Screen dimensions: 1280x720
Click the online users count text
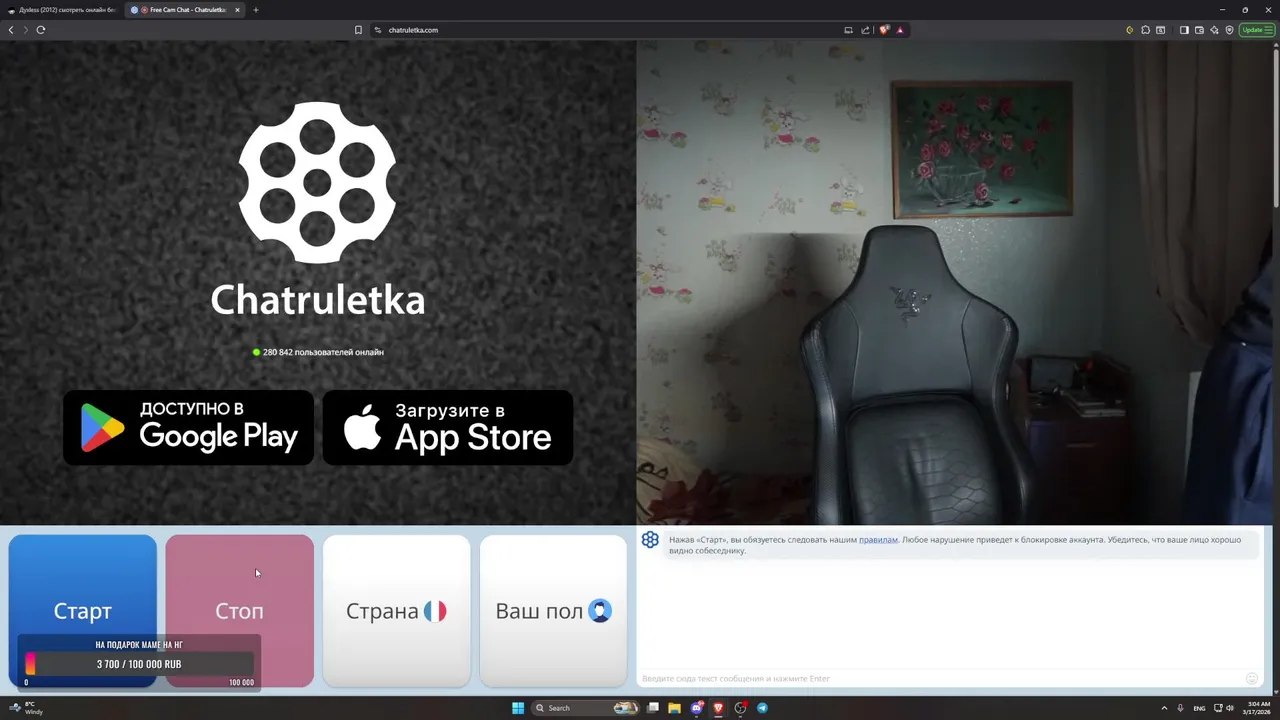[x=323, y=352]
